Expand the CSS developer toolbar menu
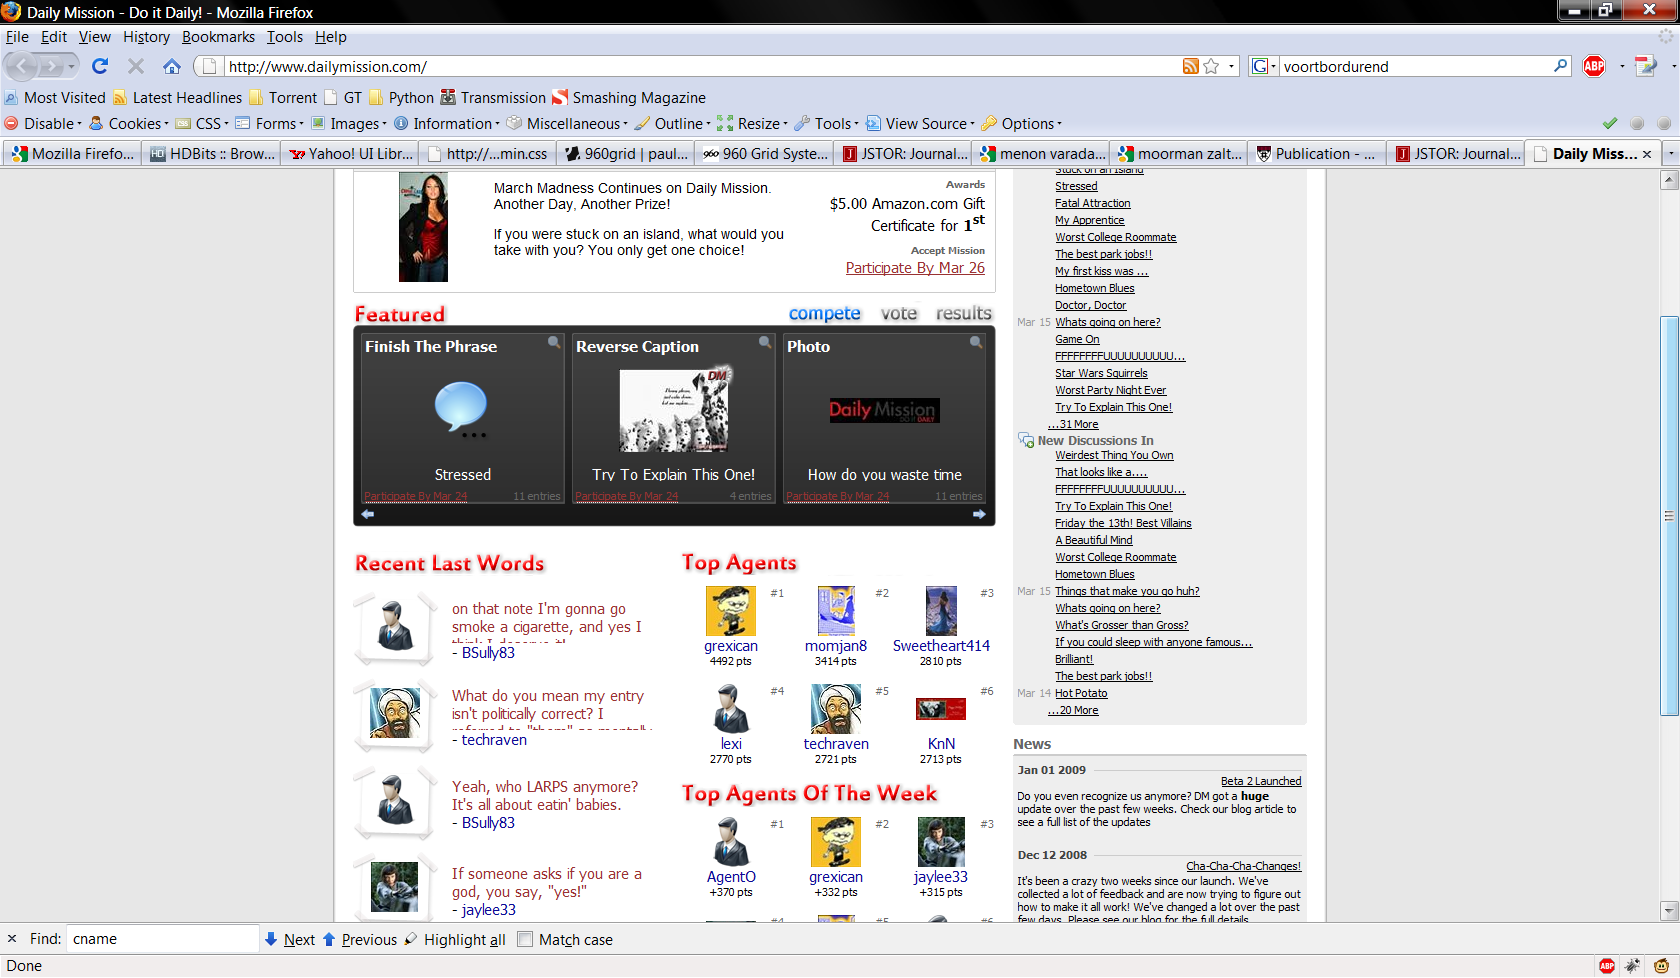The height and width of the screenshot is (978, 1680). coord(202,124)
